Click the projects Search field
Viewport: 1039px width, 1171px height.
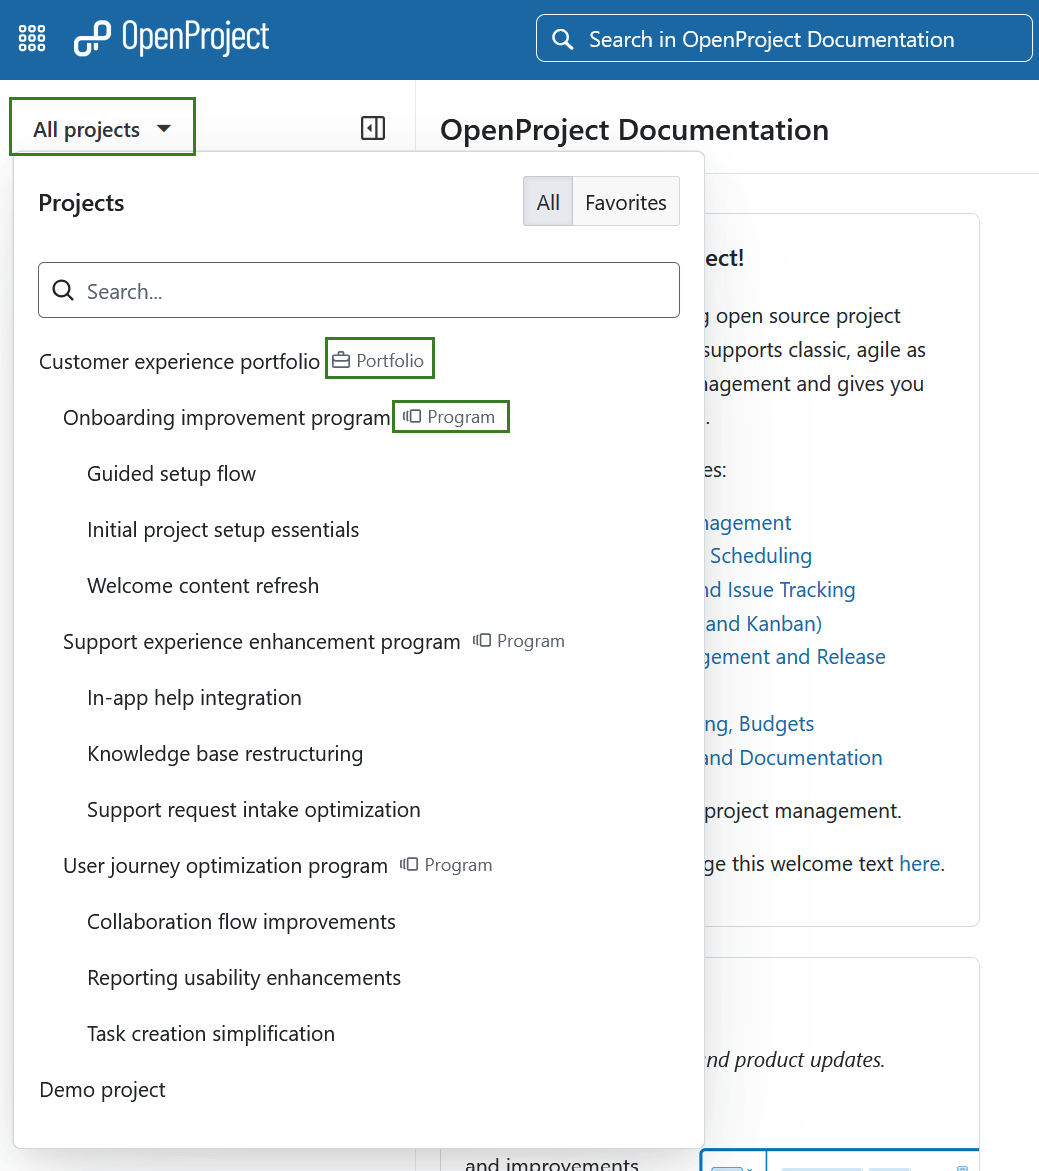point(359,290)
